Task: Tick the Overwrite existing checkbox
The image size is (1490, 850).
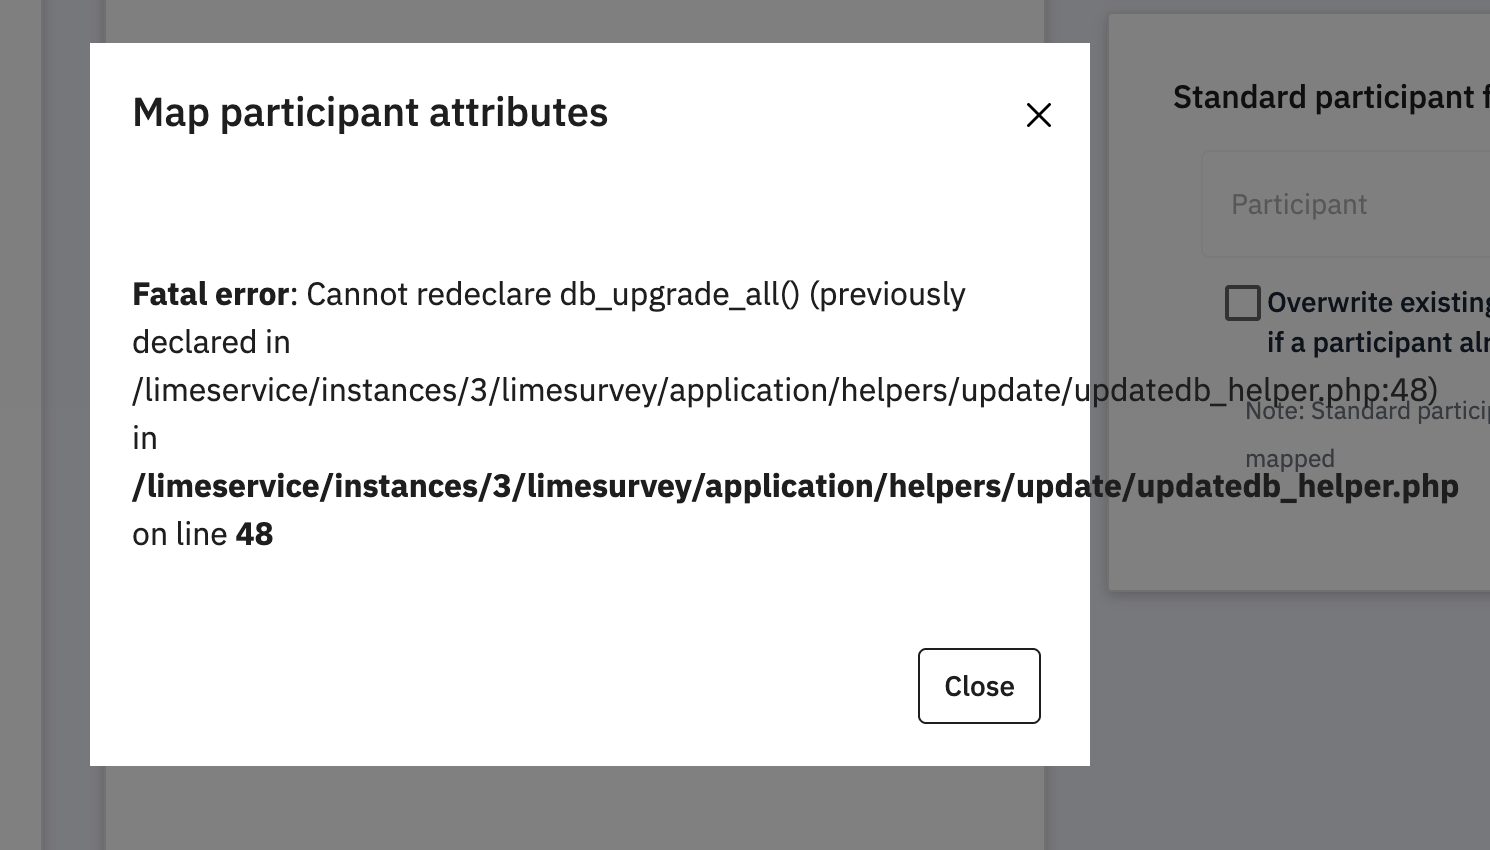Action: [1242, 303]
